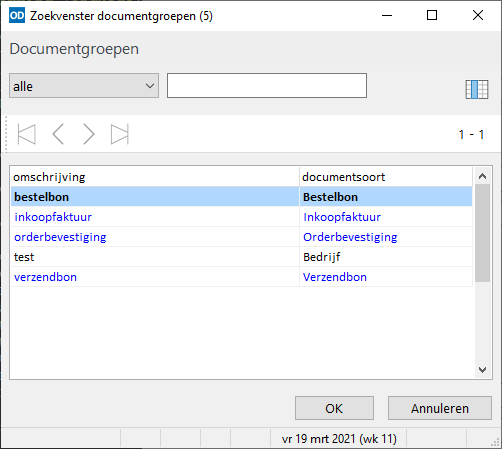
Task: Sort by omschrijving column header
Action: click(x=155, y=177)
